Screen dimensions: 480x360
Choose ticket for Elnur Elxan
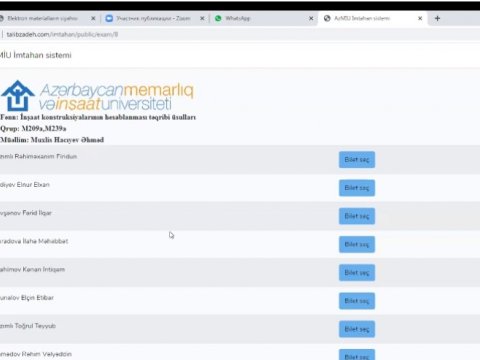click(x=357, y=188)
